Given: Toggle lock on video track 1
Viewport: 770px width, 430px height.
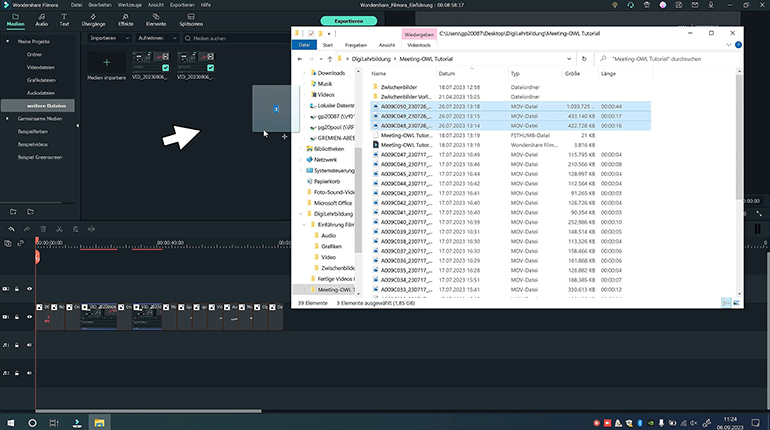Looking at the screenshot, I should [x=17, y=317].
